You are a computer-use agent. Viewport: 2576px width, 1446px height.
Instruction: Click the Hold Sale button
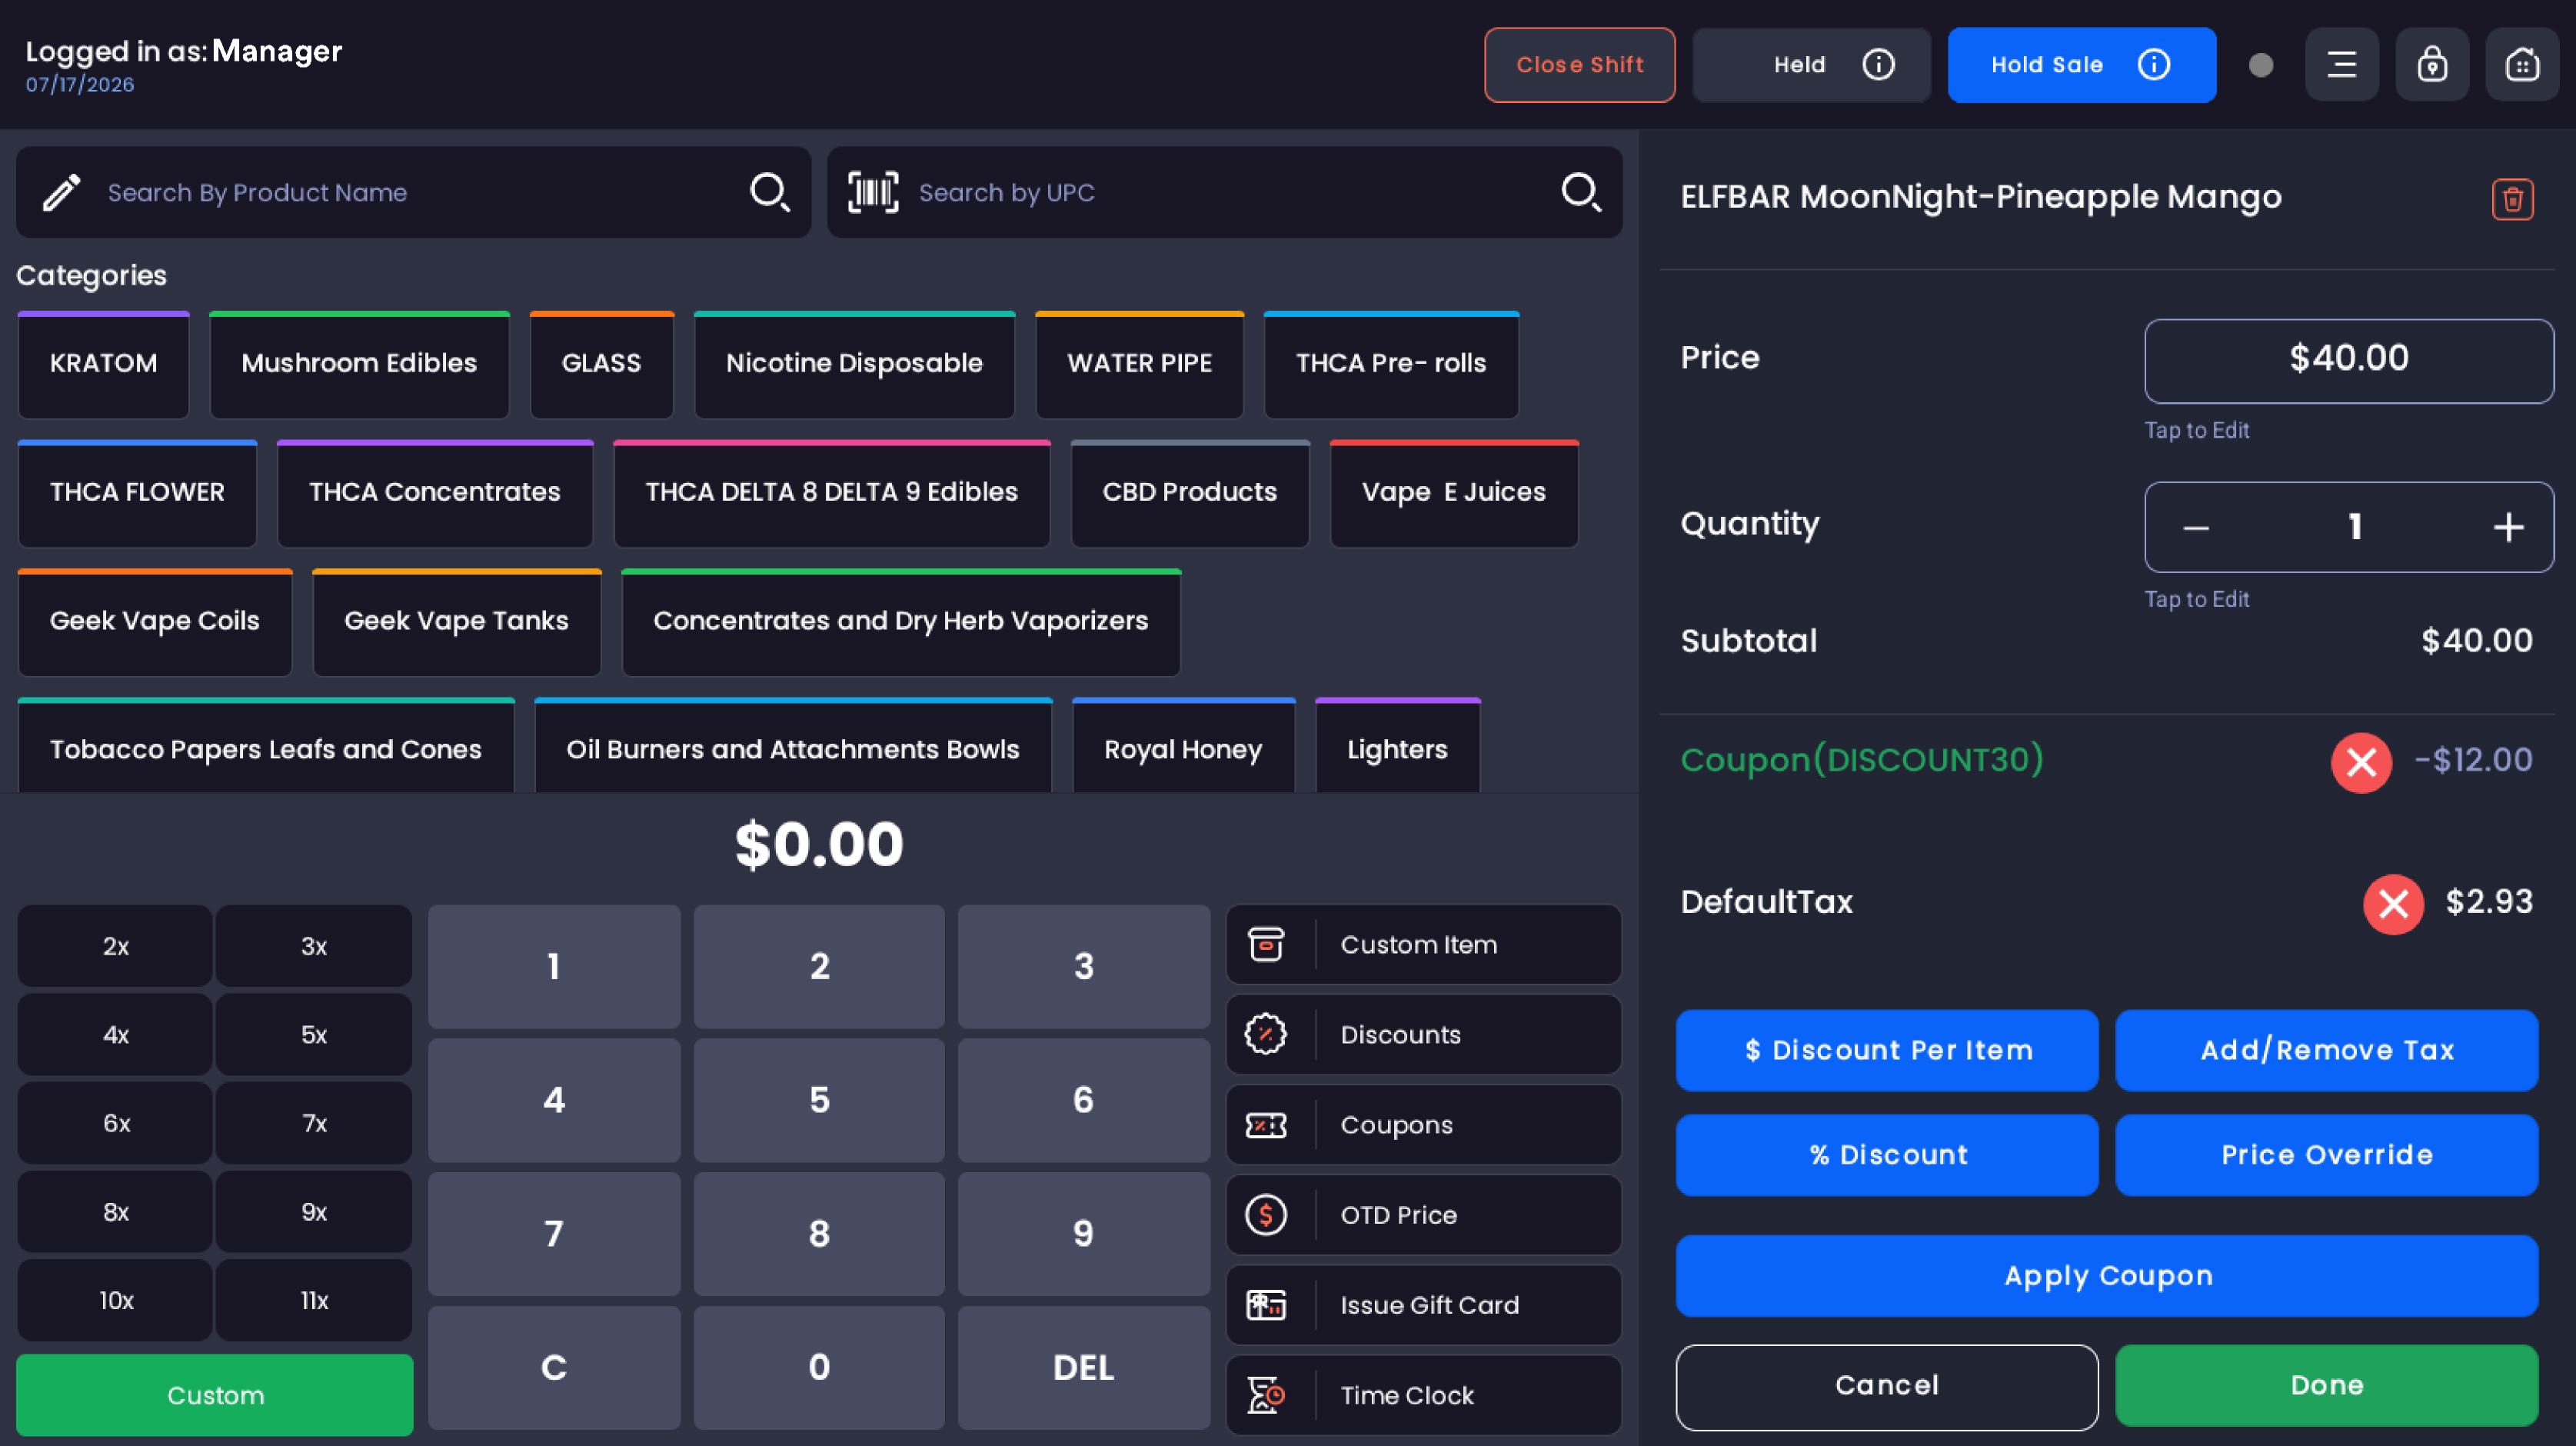(2081, 65)
